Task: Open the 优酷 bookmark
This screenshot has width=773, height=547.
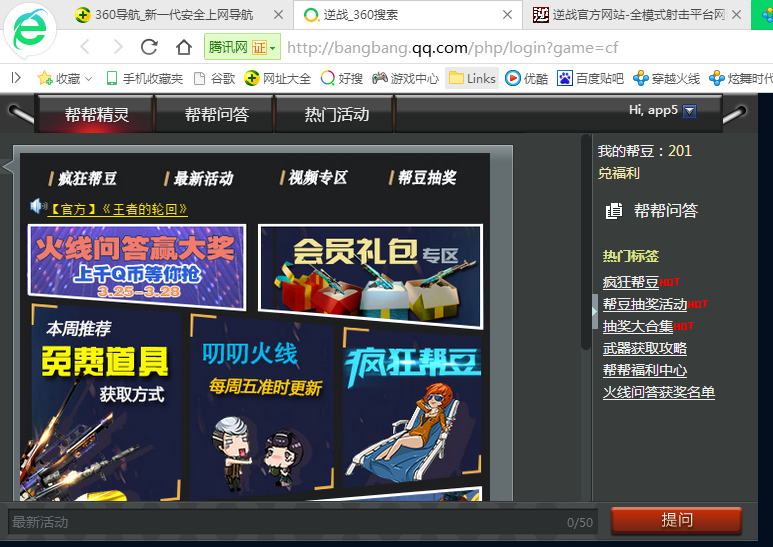Action: [x=527, y=78]
